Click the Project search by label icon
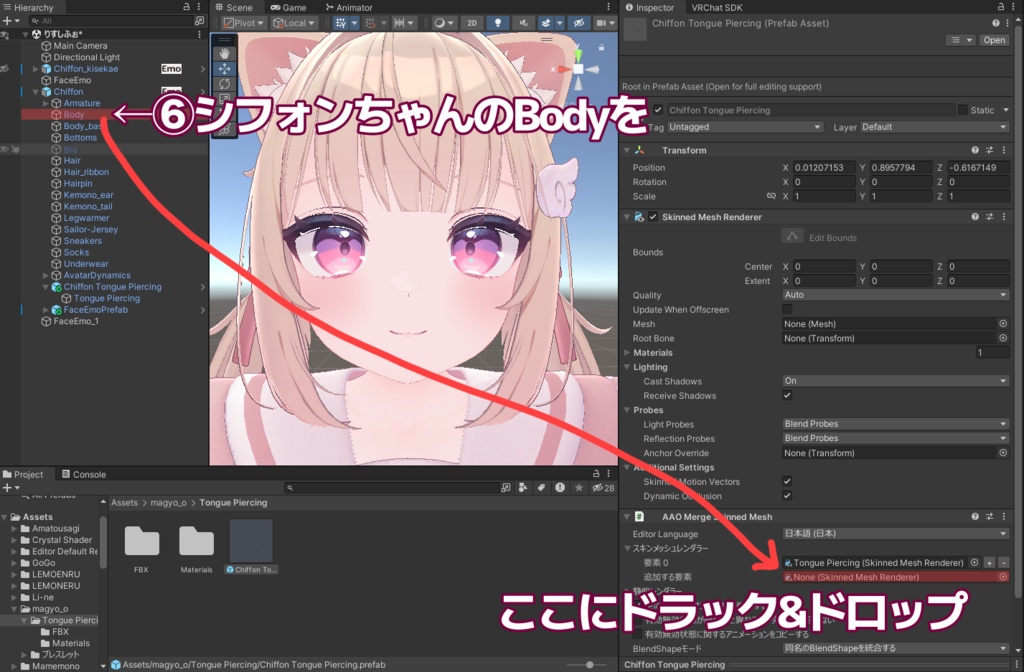This screenshot has height=672, width=1024. (x=541, y=487)
